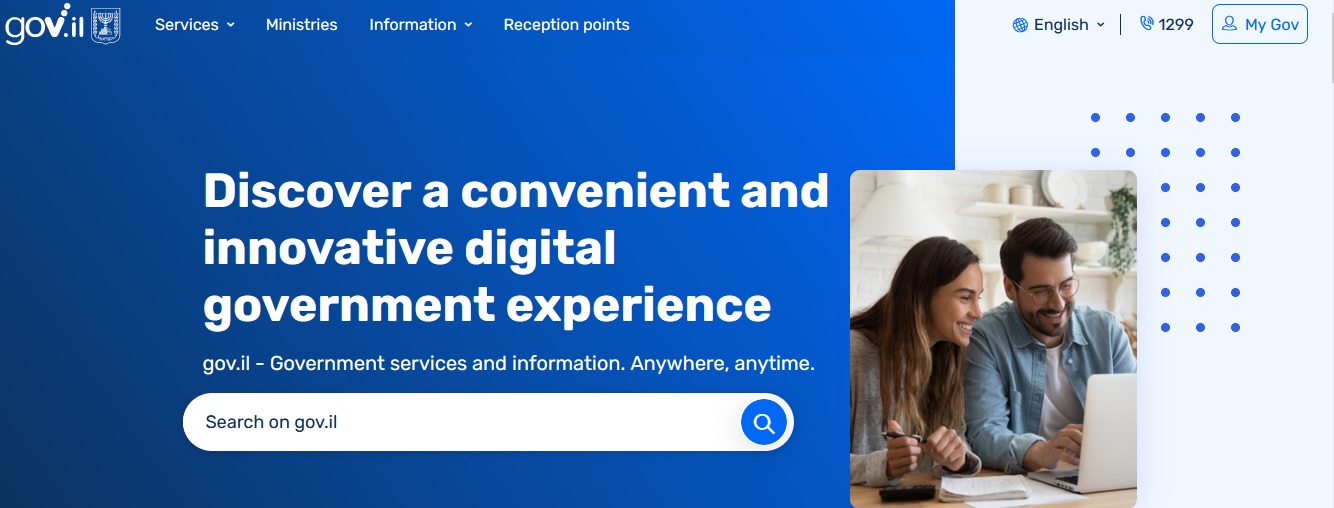This screenshot has height=508, width=1334.
Task: Focus the 'Search on gov.il' input field
Action: pyautogui.click(x=460, y=422)
